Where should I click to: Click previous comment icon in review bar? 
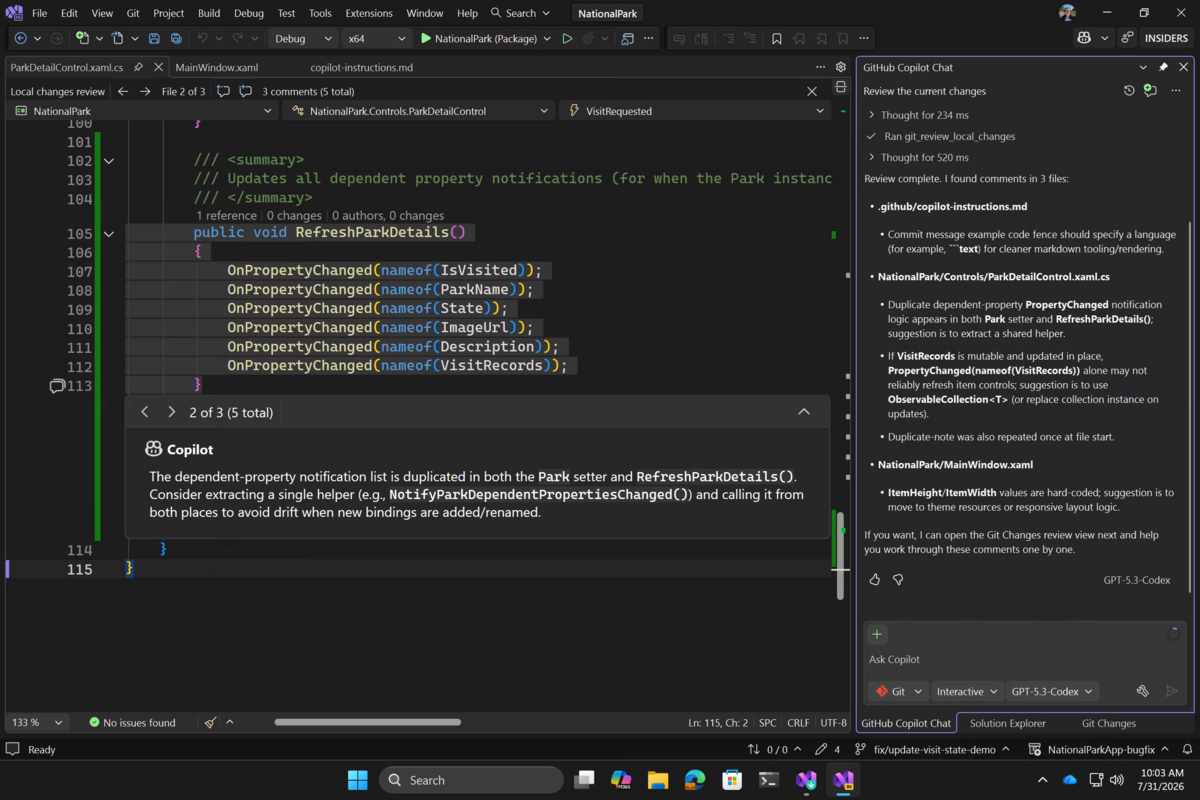(223, 91)
